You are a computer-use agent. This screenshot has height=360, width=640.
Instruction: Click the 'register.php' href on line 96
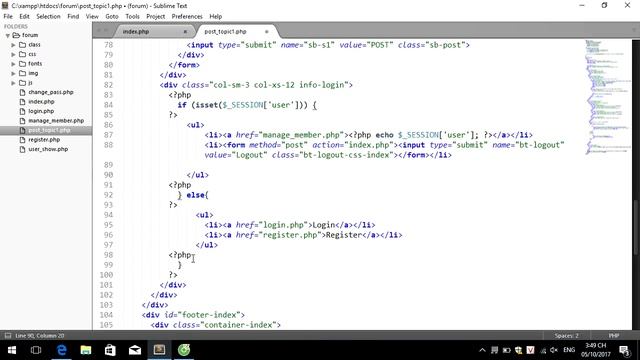coord(291,235)
